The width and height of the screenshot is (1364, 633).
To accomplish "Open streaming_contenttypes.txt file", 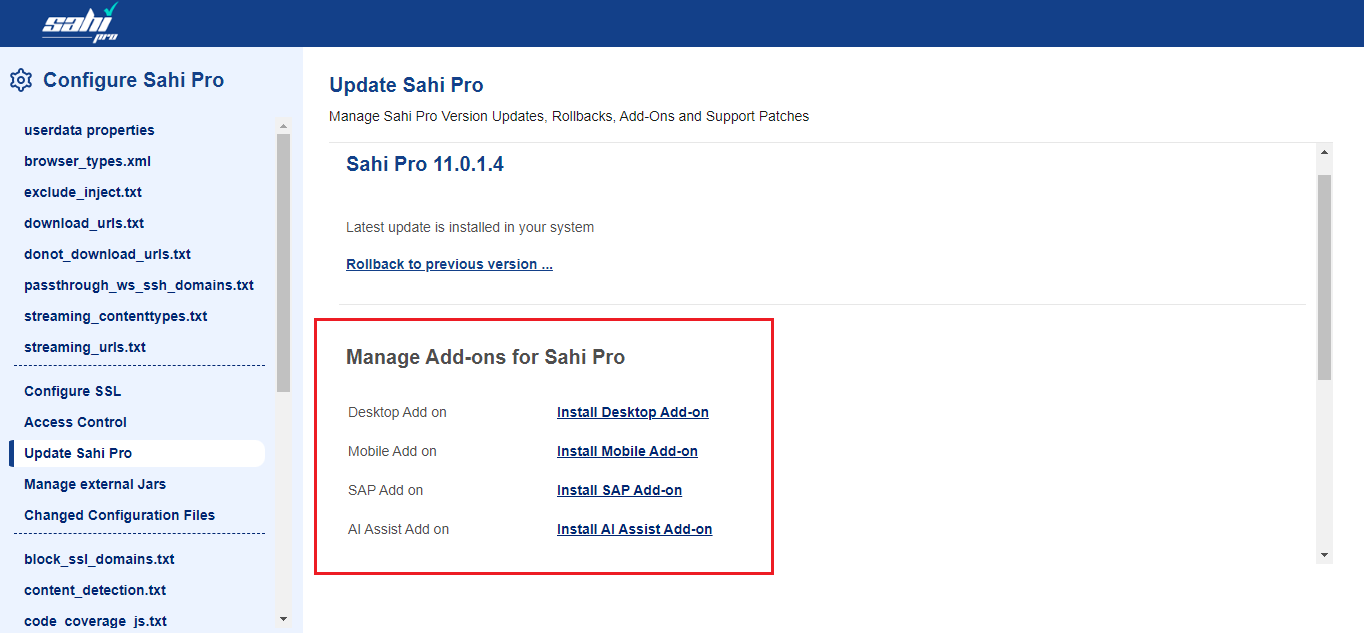I will [115, 316].
